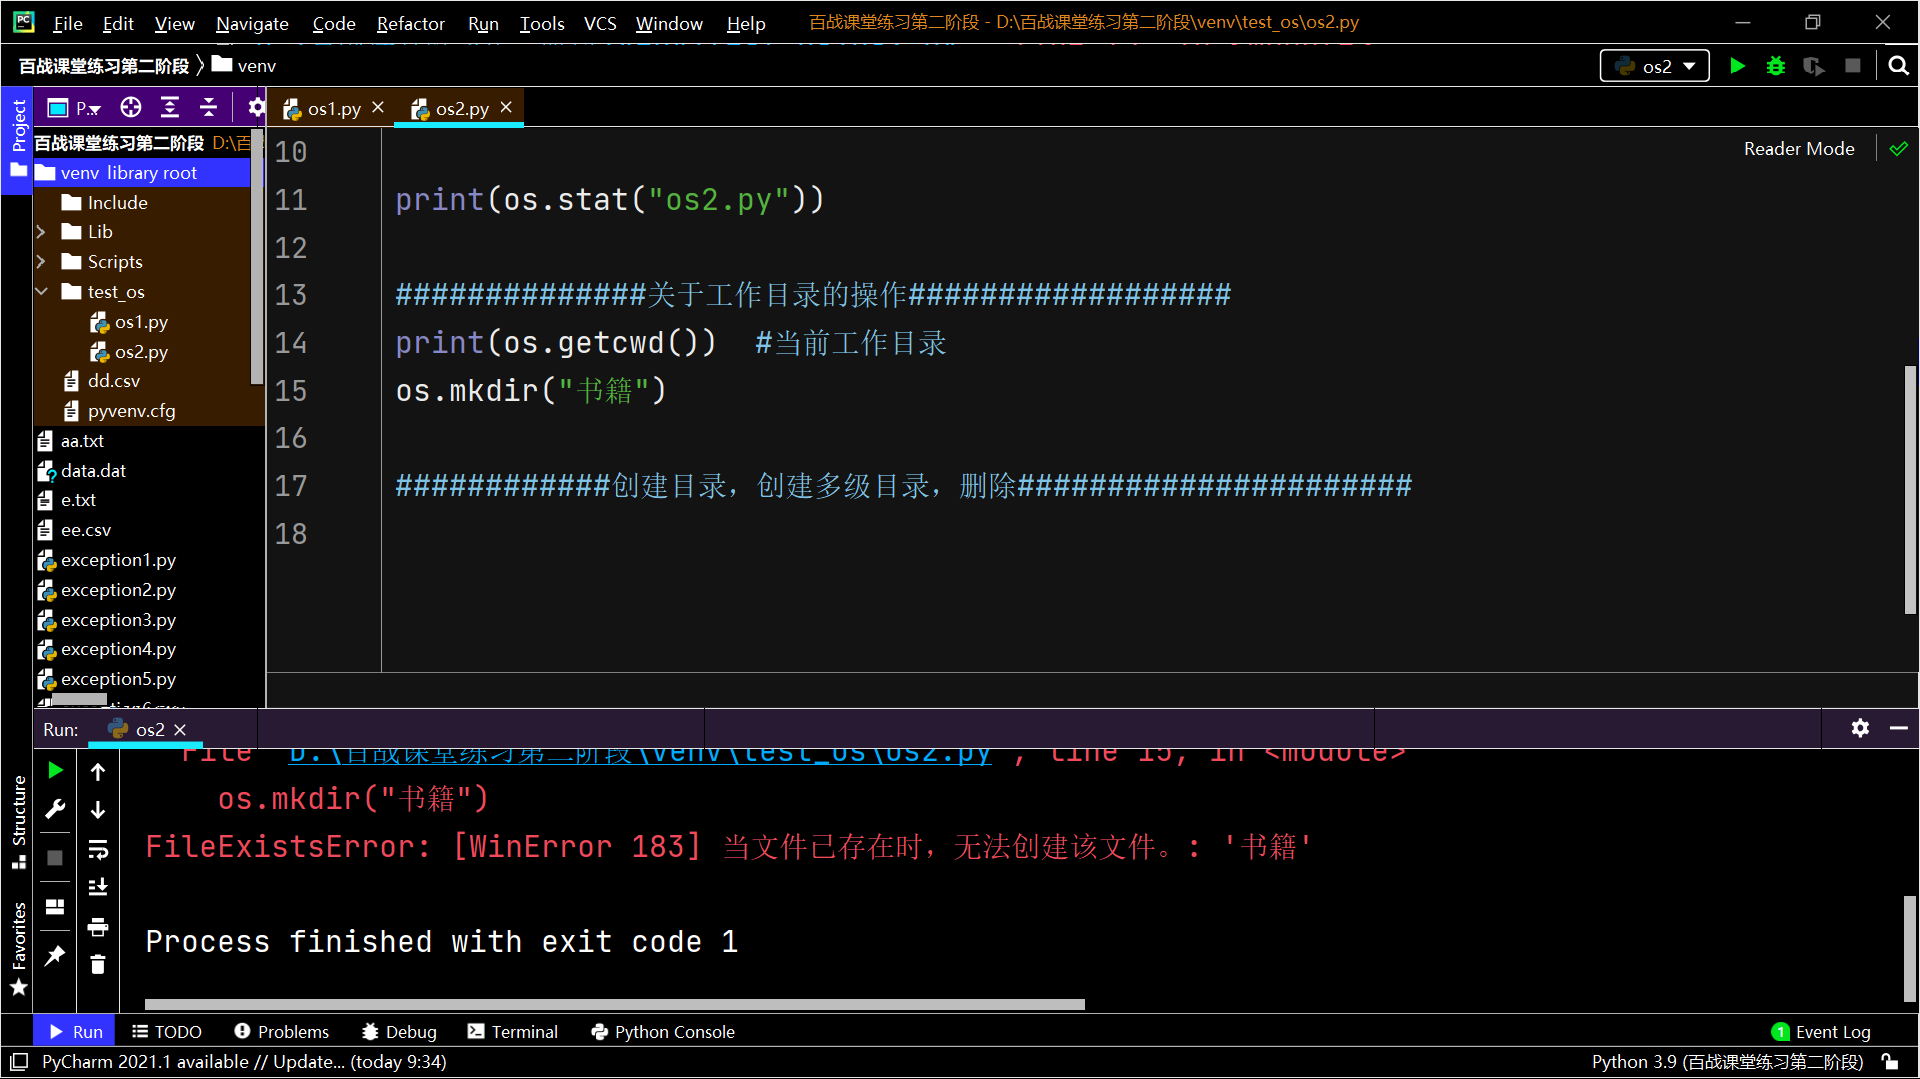1920x1079 pixels.
Task: Click the Project tree vertical scrollbar
Action: point(257,258)
